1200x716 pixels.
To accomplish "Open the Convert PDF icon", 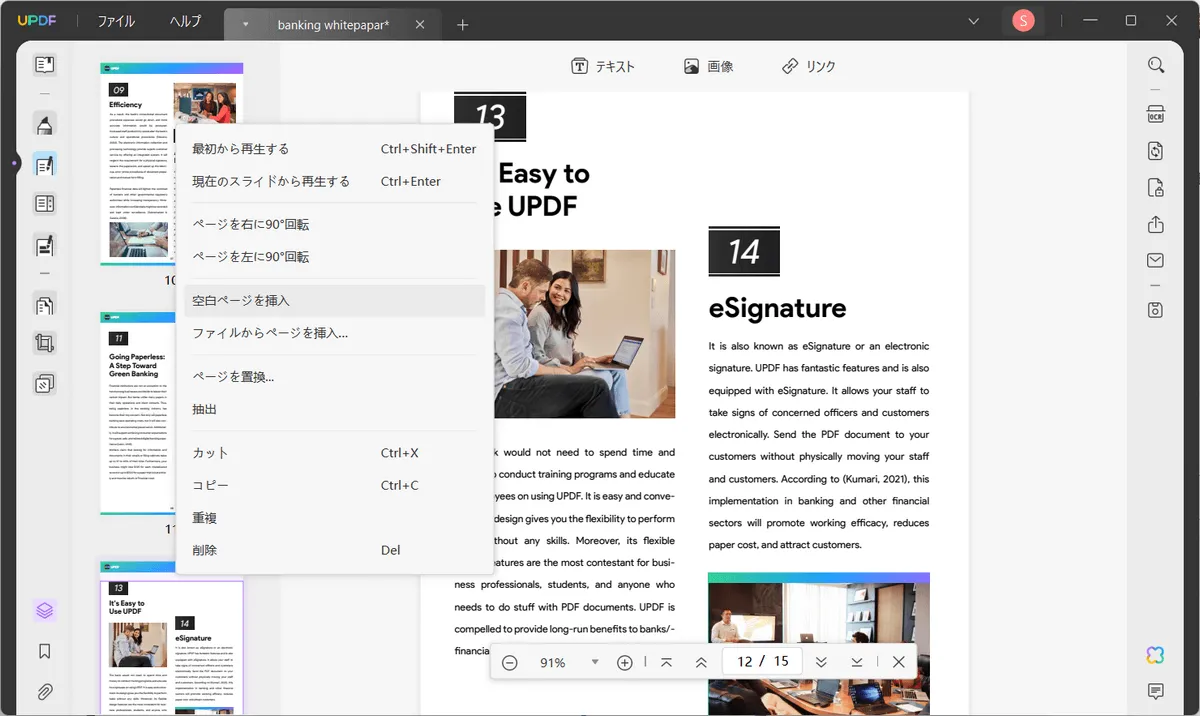I will point(1156,150).
